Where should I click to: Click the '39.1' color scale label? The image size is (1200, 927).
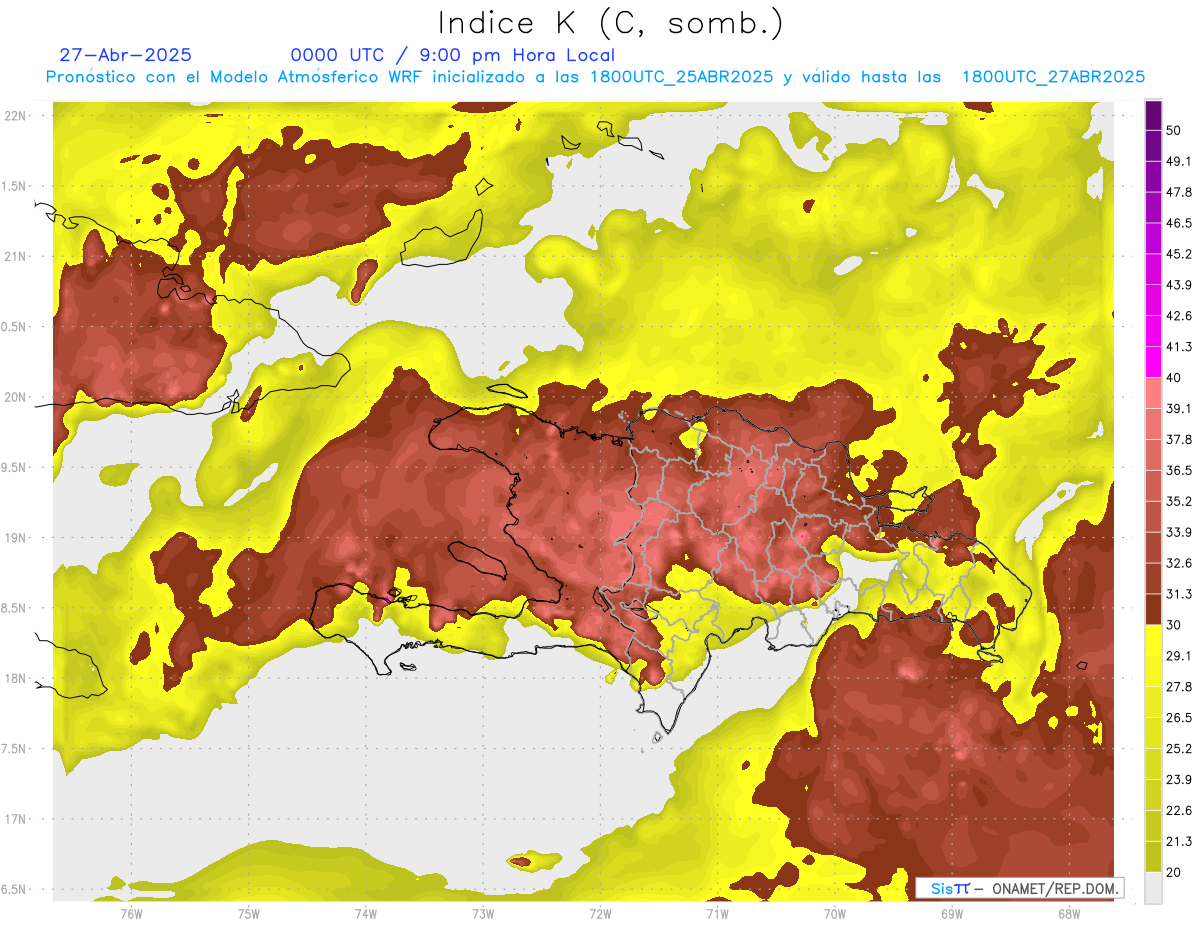(1180, 409)
